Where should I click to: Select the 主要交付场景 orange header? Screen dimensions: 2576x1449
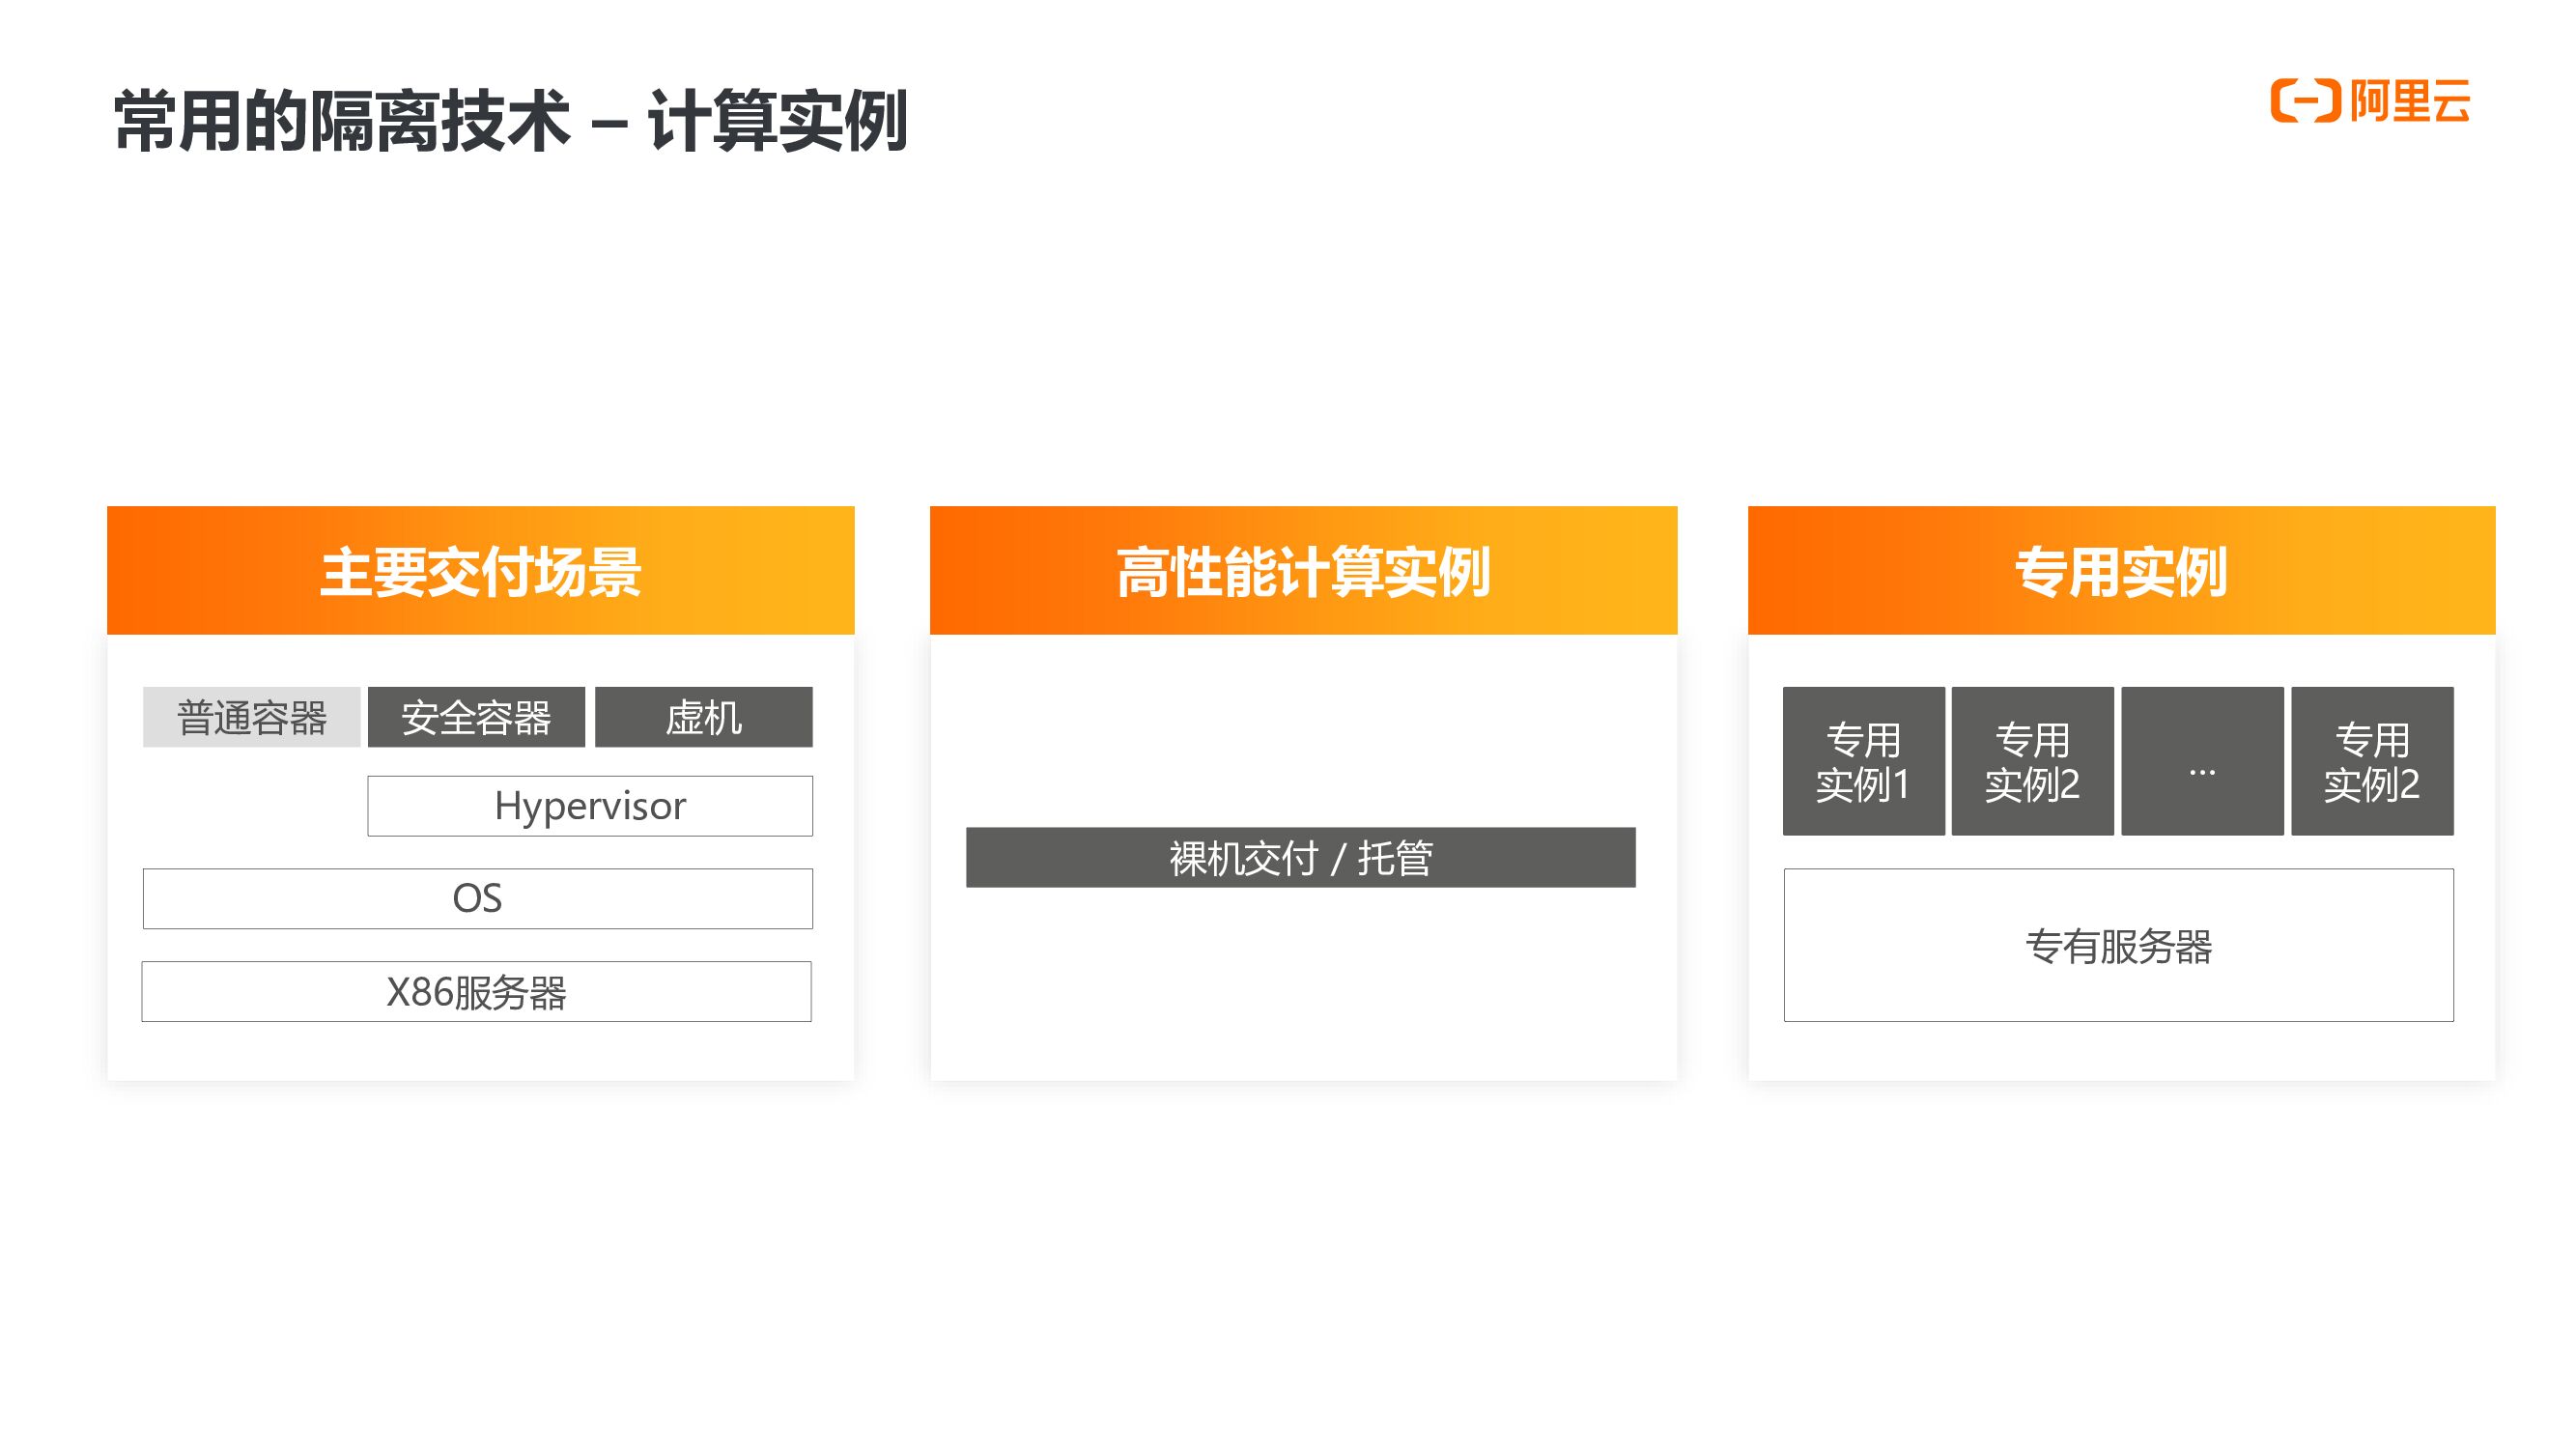point(480,571)
